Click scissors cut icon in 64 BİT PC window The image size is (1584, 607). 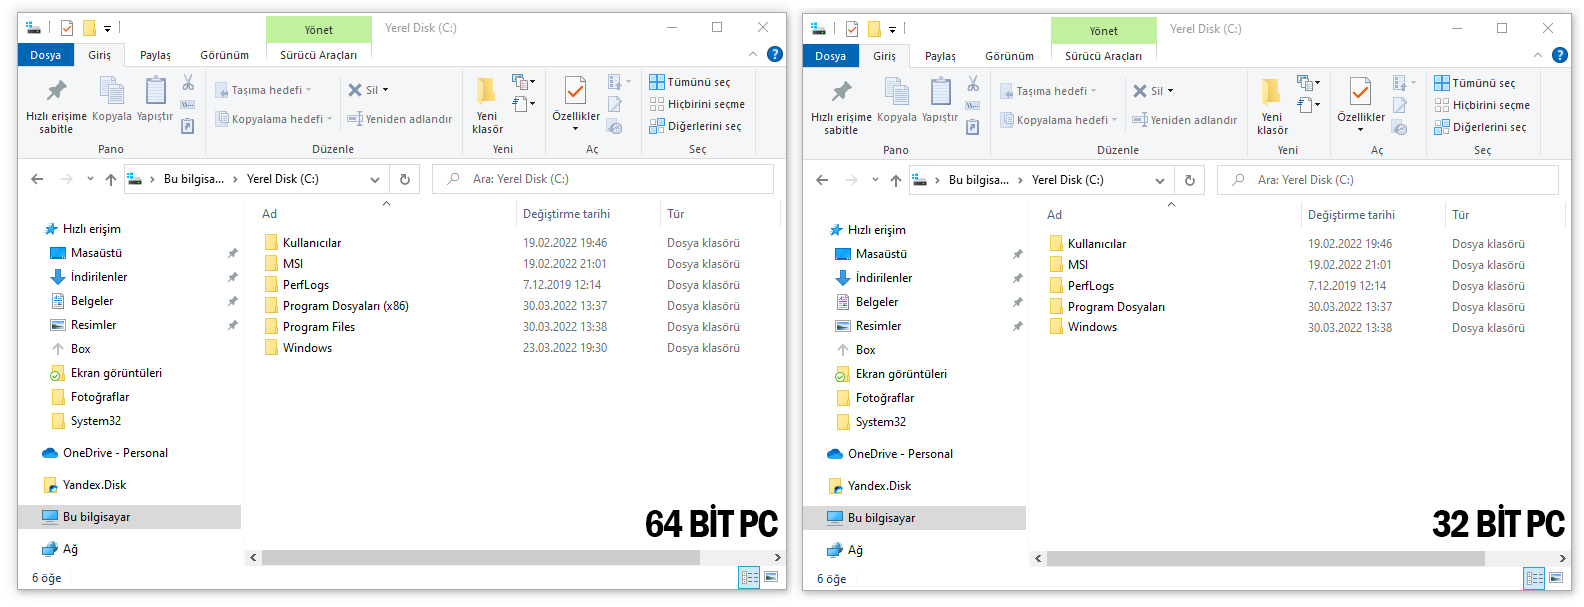point(188,83)
